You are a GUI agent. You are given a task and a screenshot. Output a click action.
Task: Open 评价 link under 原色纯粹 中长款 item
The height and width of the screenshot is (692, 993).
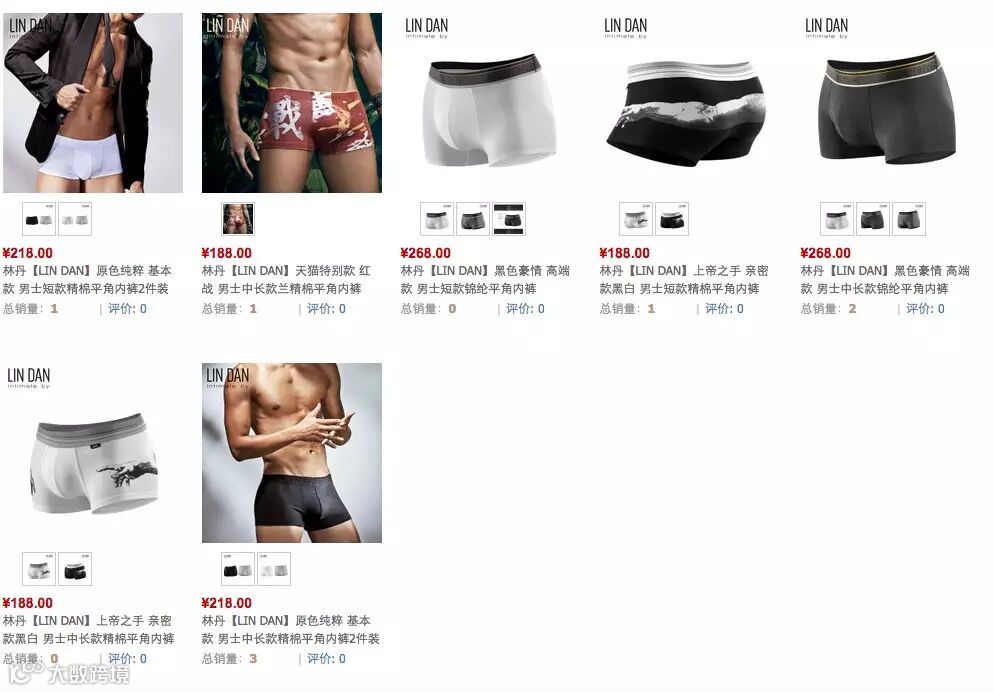click(x=326, y=658)
